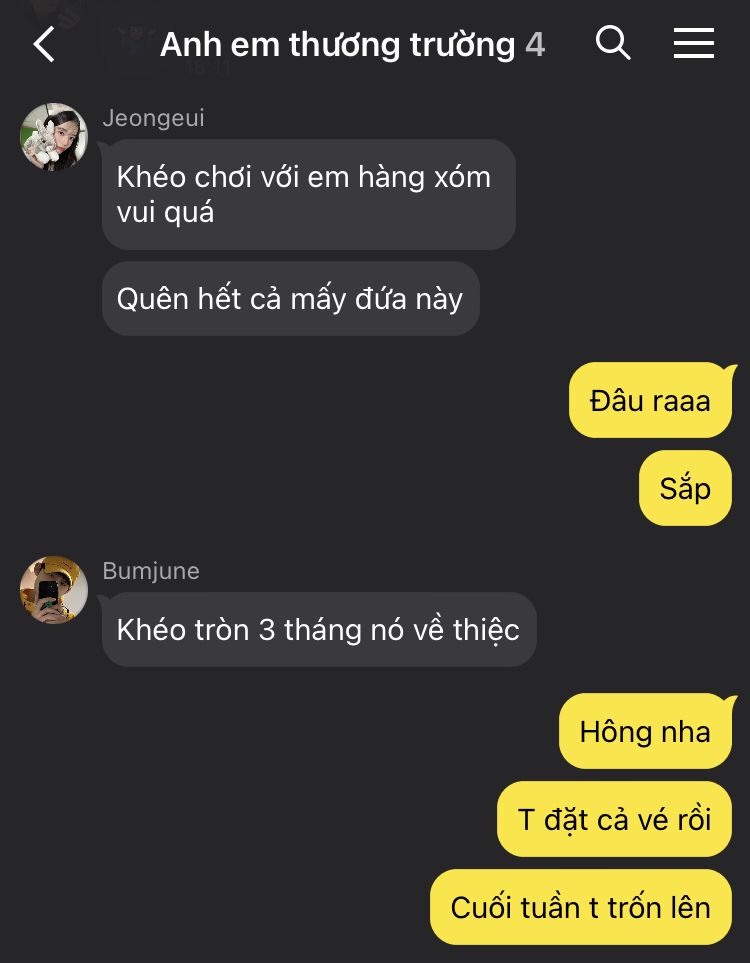Select the yellow bubble 'Đâu raaa'
This screenshot has height=963, width=750.
point(651,400)
